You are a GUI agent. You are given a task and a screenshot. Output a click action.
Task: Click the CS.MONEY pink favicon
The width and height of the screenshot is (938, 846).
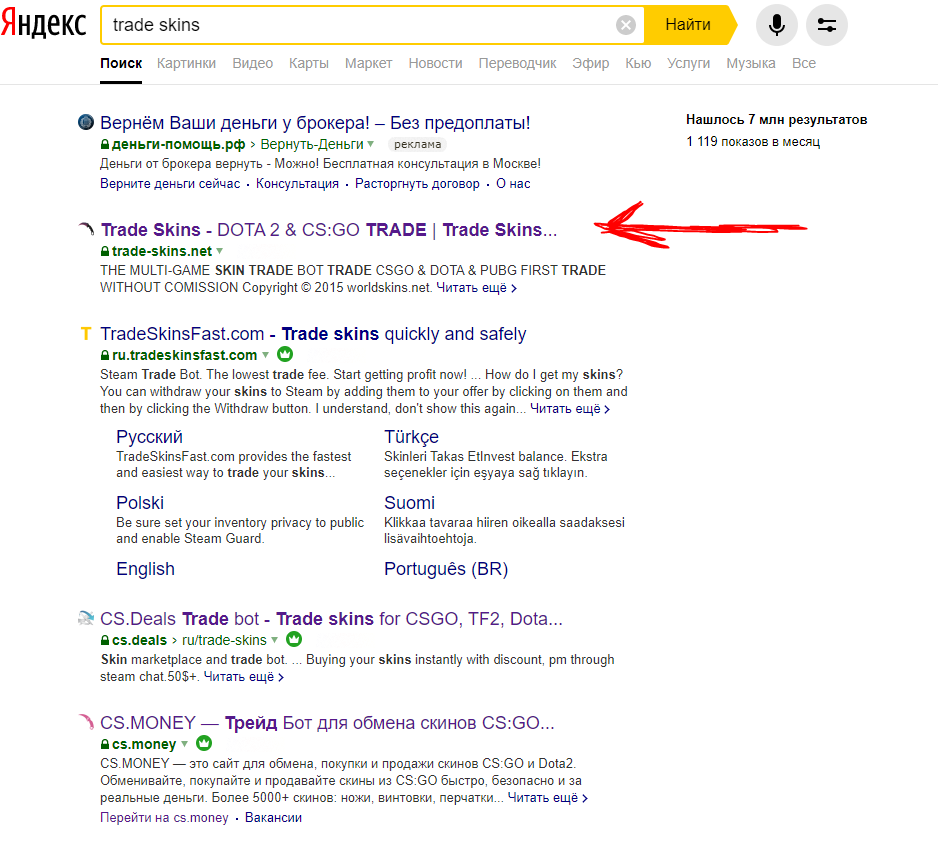click(x=86, y=722)
